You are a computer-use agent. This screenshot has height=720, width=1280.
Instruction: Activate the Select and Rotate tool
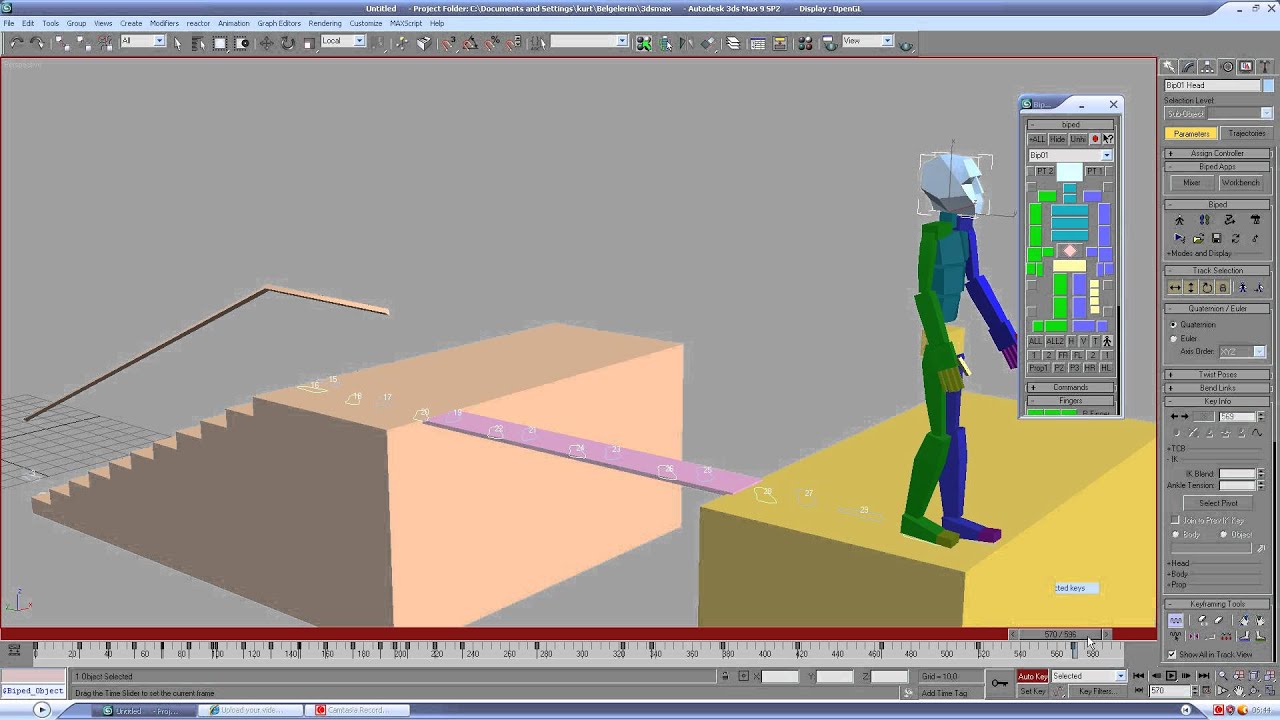coord(287,42)
